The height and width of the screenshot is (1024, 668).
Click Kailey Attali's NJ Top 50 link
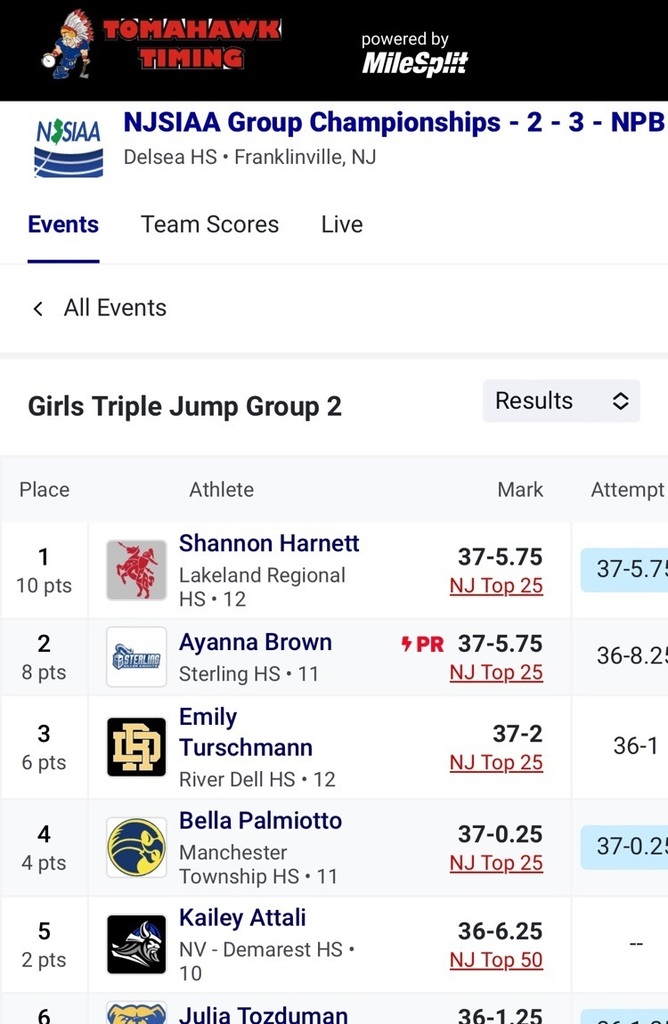496,960
